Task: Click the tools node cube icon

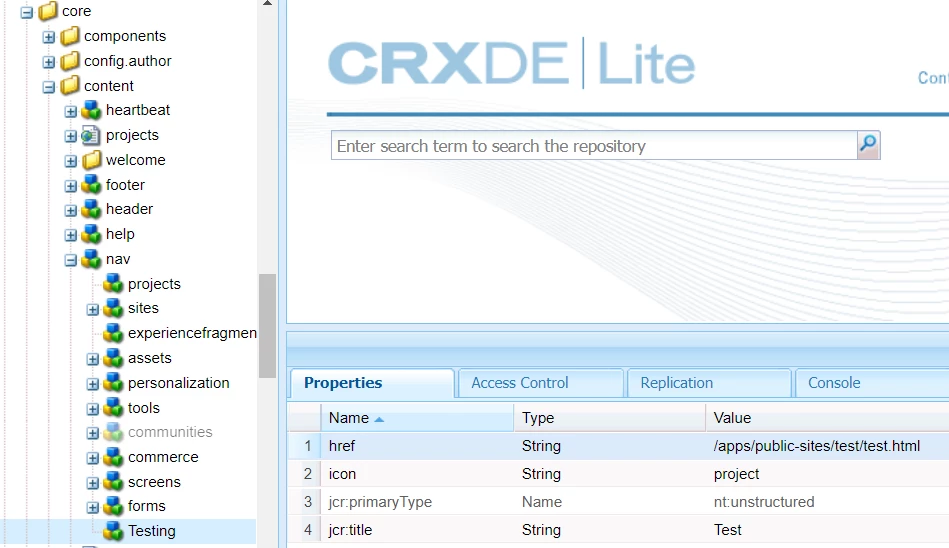Action: [113, 408]
